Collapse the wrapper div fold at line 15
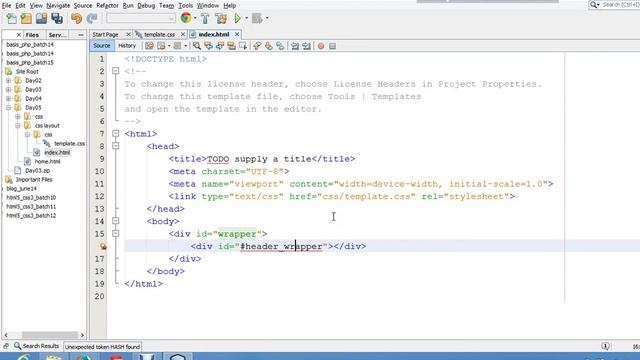640x360 pixels. (x=116, y=233)
